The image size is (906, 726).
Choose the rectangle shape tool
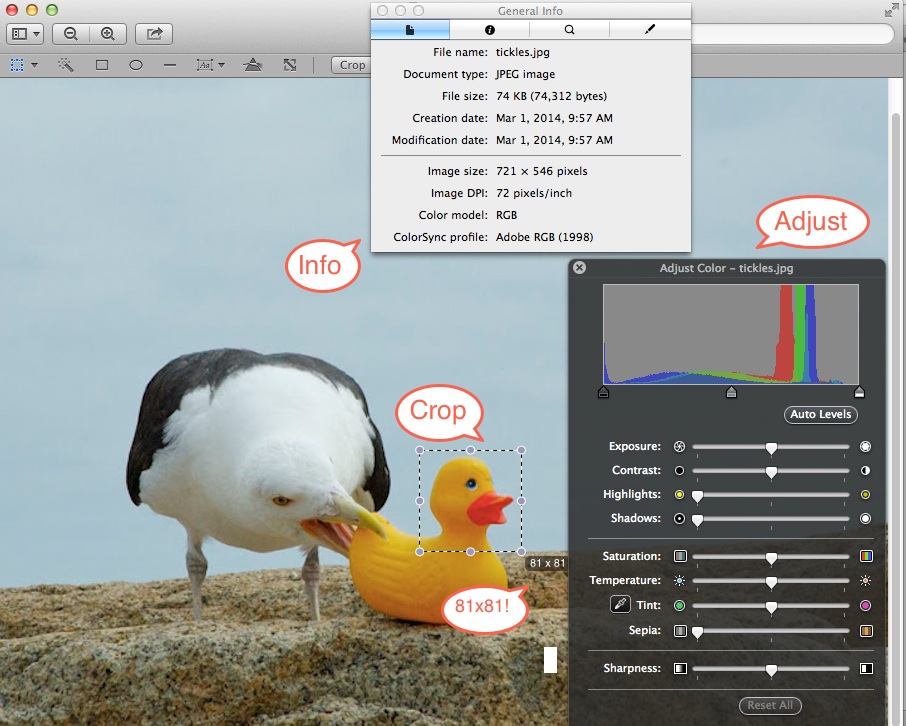[x=102, y=65]
